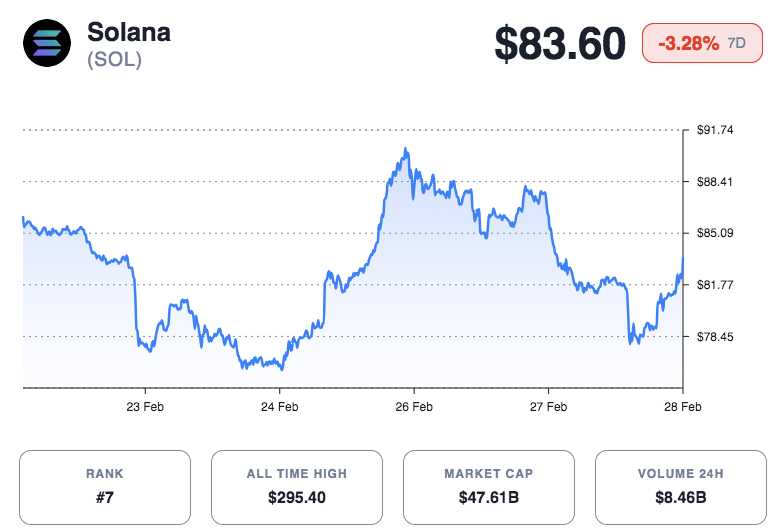Screen dimensions: 778x530
Task: Select the Market Cap $47.61B card
Action: [489, 487]
